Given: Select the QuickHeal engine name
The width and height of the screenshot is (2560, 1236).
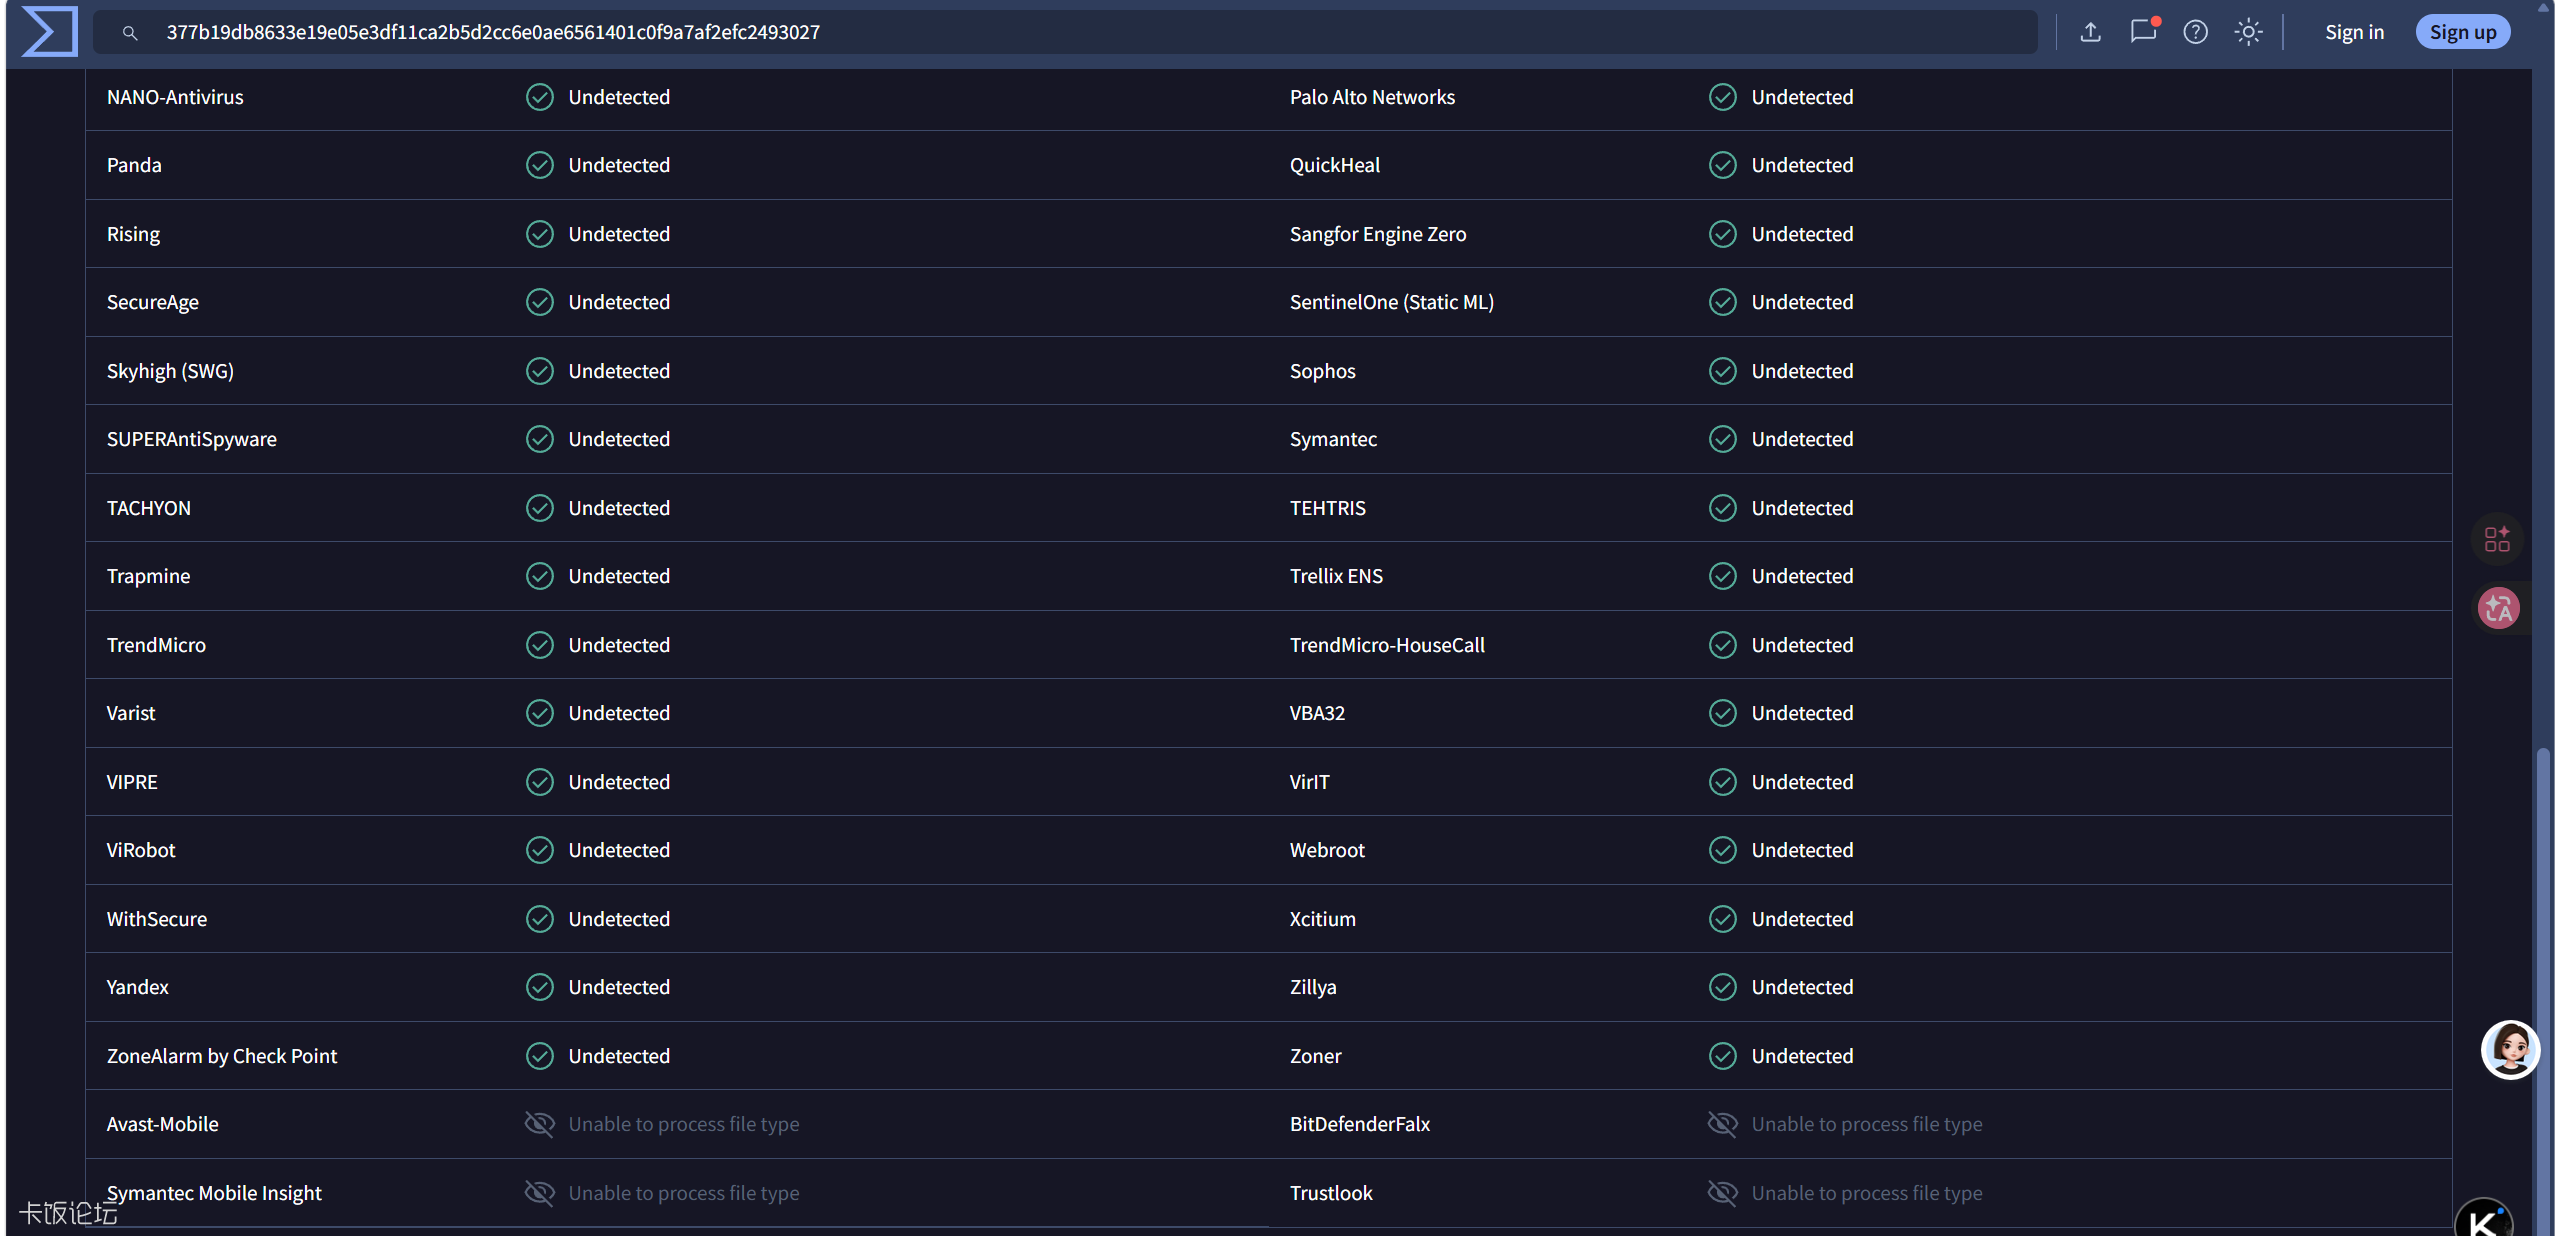Looking at the screenshot, I should click(x=1335, y=165).
